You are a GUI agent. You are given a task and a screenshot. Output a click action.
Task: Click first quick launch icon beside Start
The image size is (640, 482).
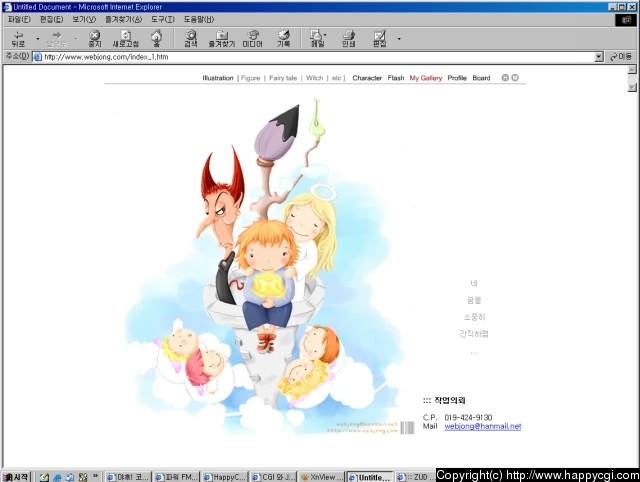[44, 477]
